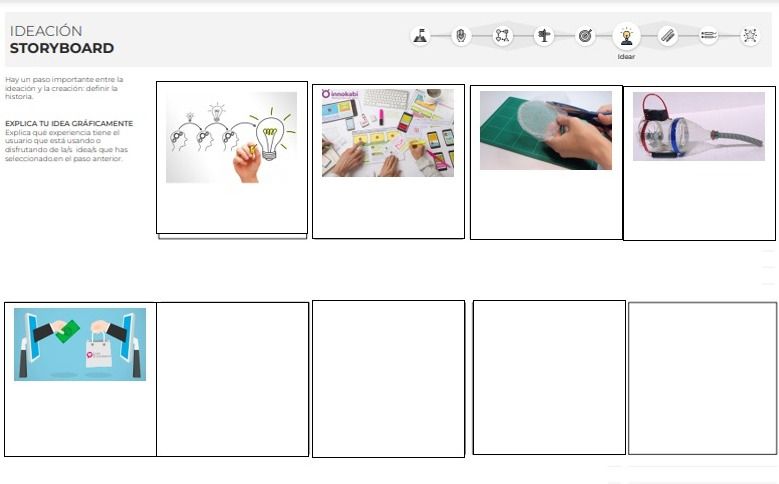This screenshot has height=484, width=779.
Task: Select the innokabi wireframe prototyping image
Action: tap(388, 133)
